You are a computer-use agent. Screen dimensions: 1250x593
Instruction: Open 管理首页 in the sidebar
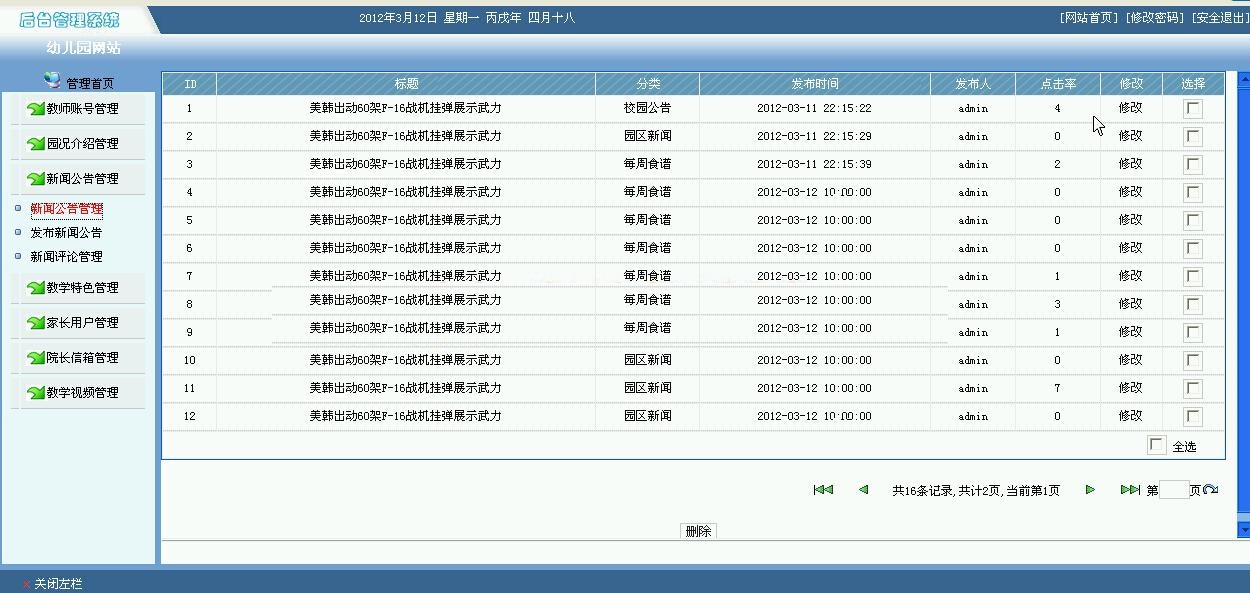click(90, 84)
